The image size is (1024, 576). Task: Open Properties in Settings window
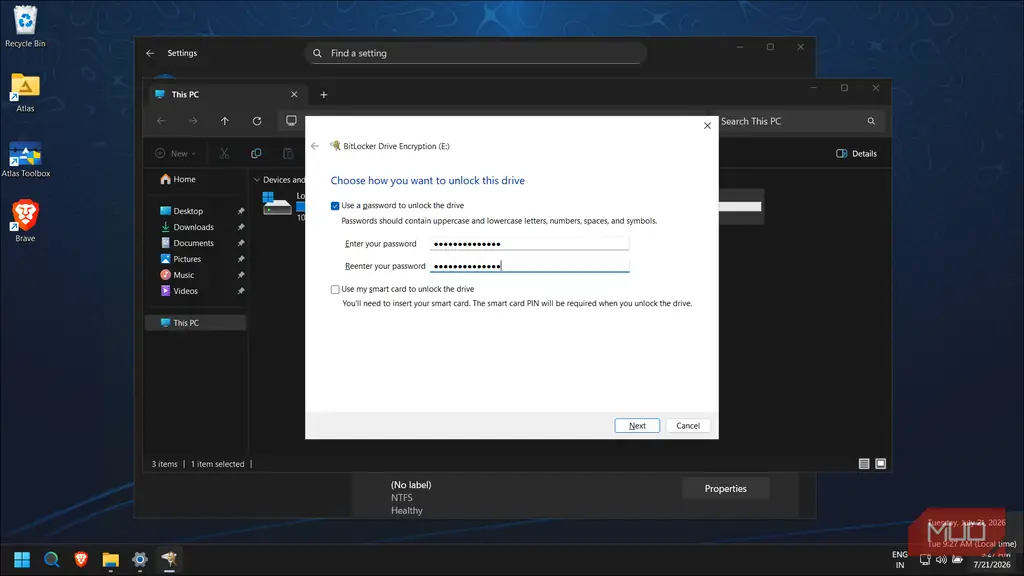point(726,488)
